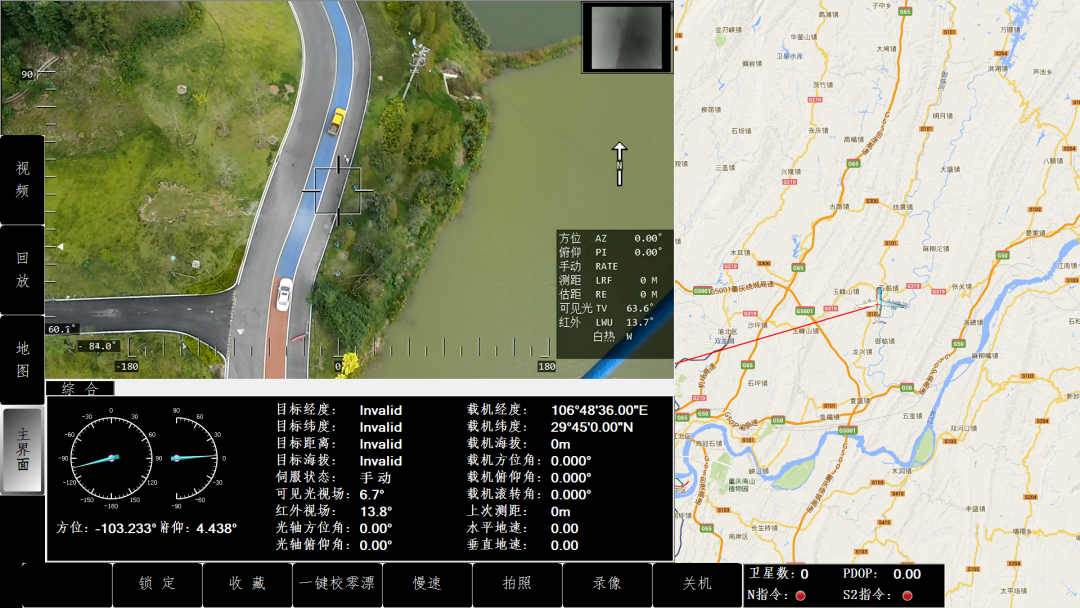Viewport: 1080px width, 608px height.
Task: Click the -84.0° azimuth scale label
Action: [97, 346]
